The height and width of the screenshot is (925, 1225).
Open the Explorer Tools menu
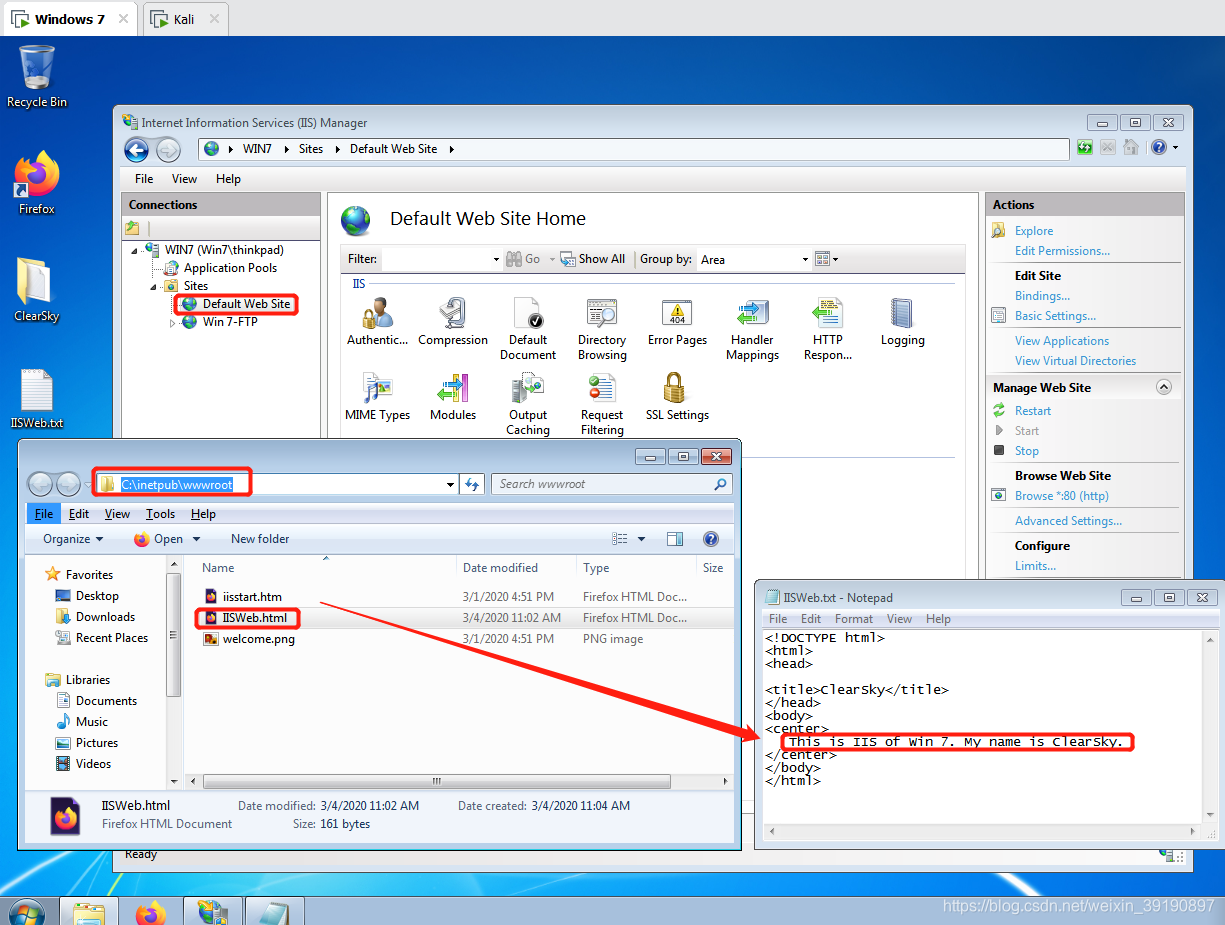pyautogui.click(x=160, y=514)
